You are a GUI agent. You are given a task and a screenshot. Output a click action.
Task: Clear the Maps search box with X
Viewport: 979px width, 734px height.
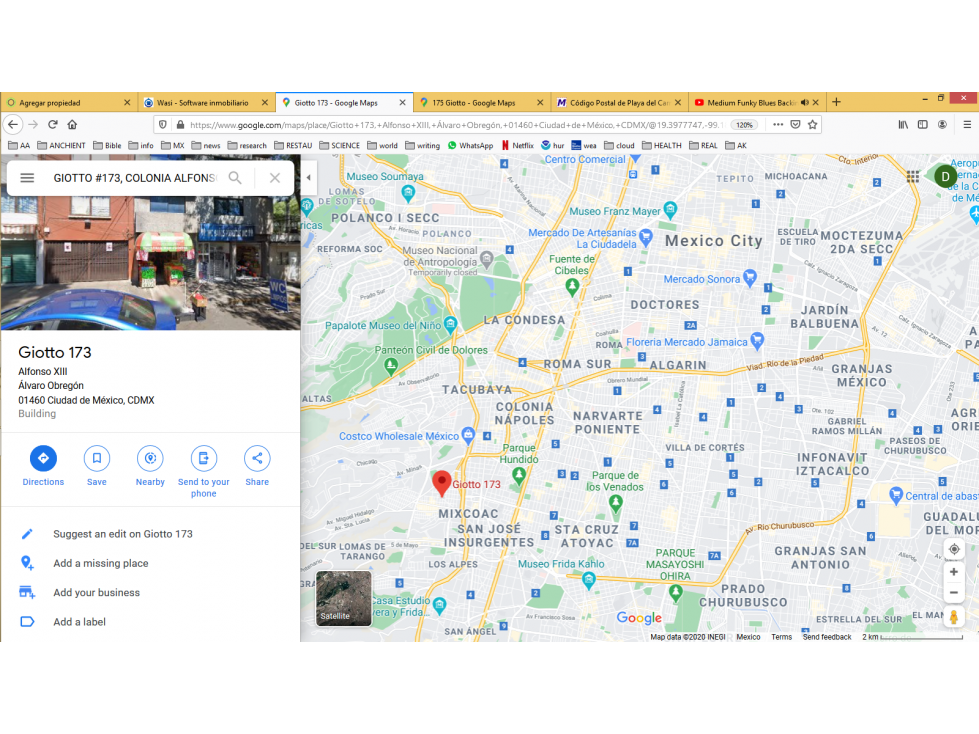275,178
